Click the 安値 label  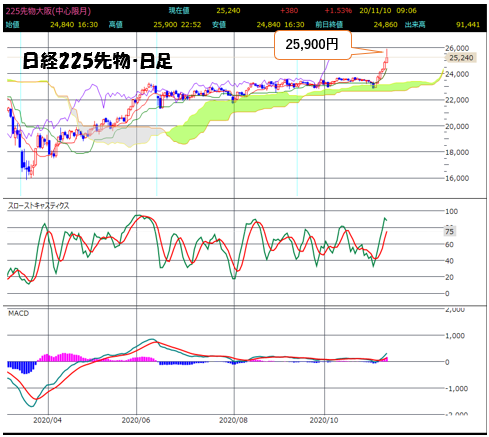[219, 25]
